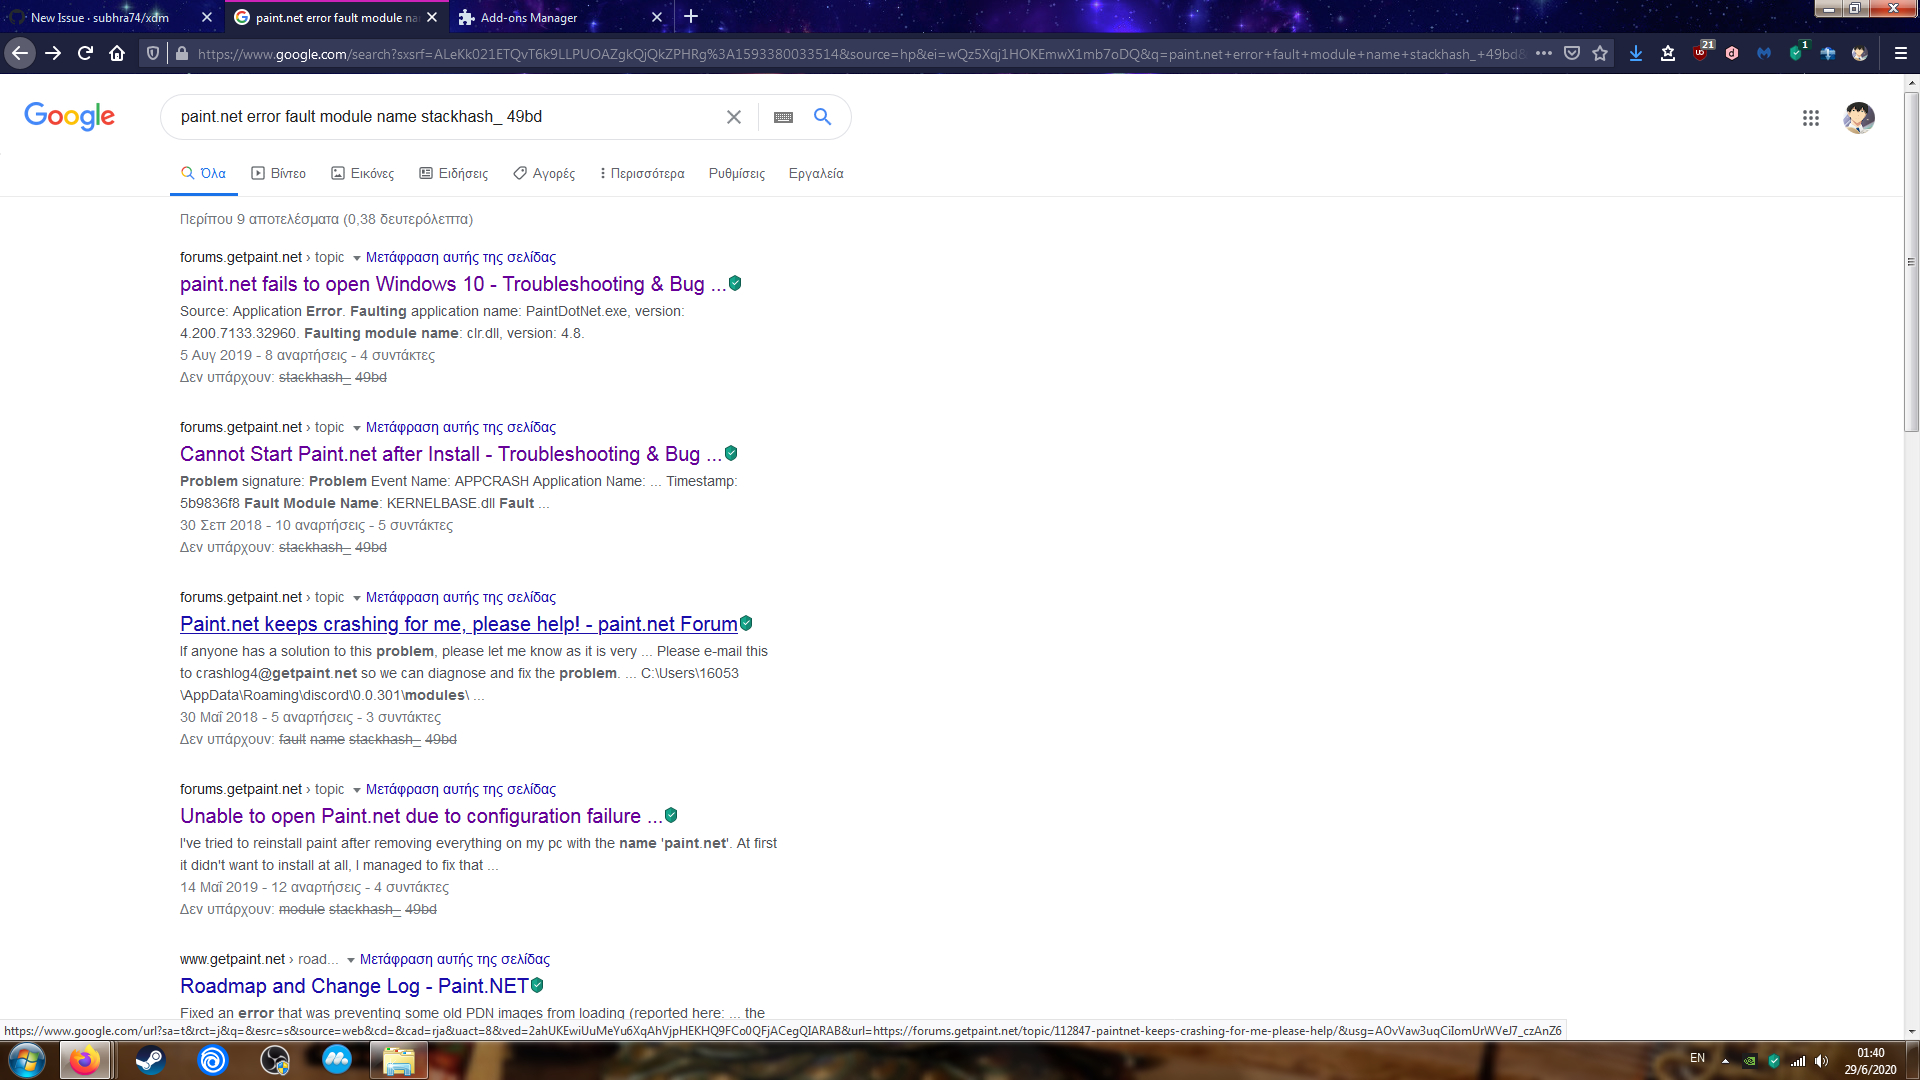Click the shield tracking protection icon
Screen dimensions: 1920x1080
pyautogui.click(x=152, y=53)
